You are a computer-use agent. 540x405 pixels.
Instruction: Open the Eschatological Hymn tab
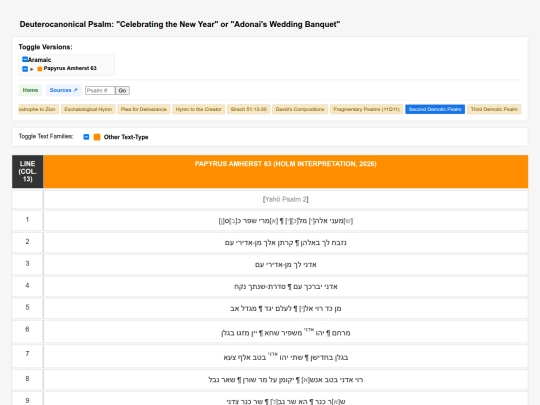click(x=88, y=109)
